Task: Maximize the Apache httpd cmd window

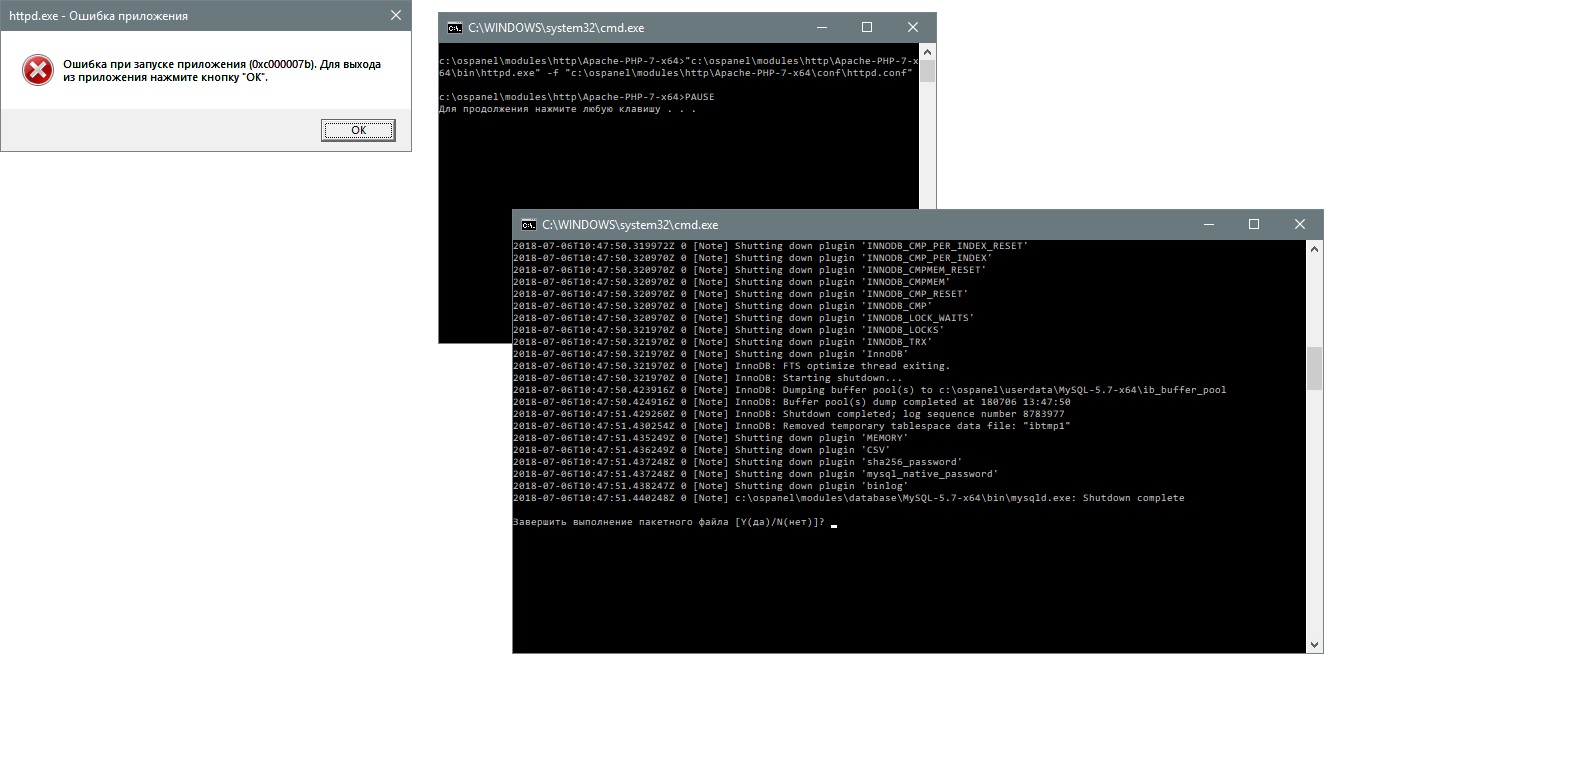Action: click(867, 28)
